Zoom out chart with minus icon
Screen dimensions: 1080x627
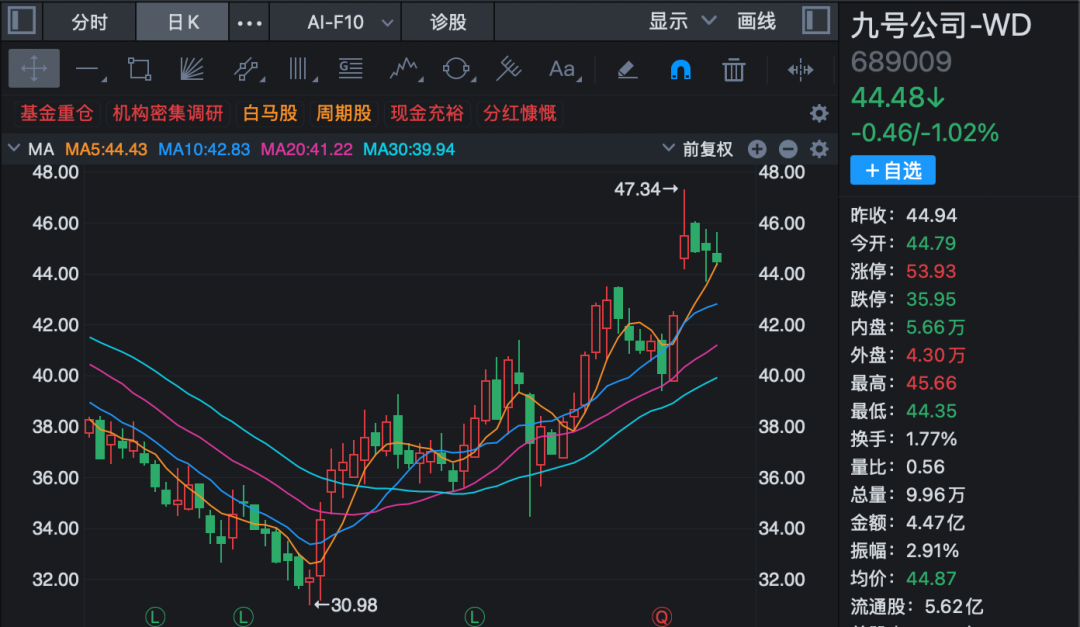click(788, 149)
